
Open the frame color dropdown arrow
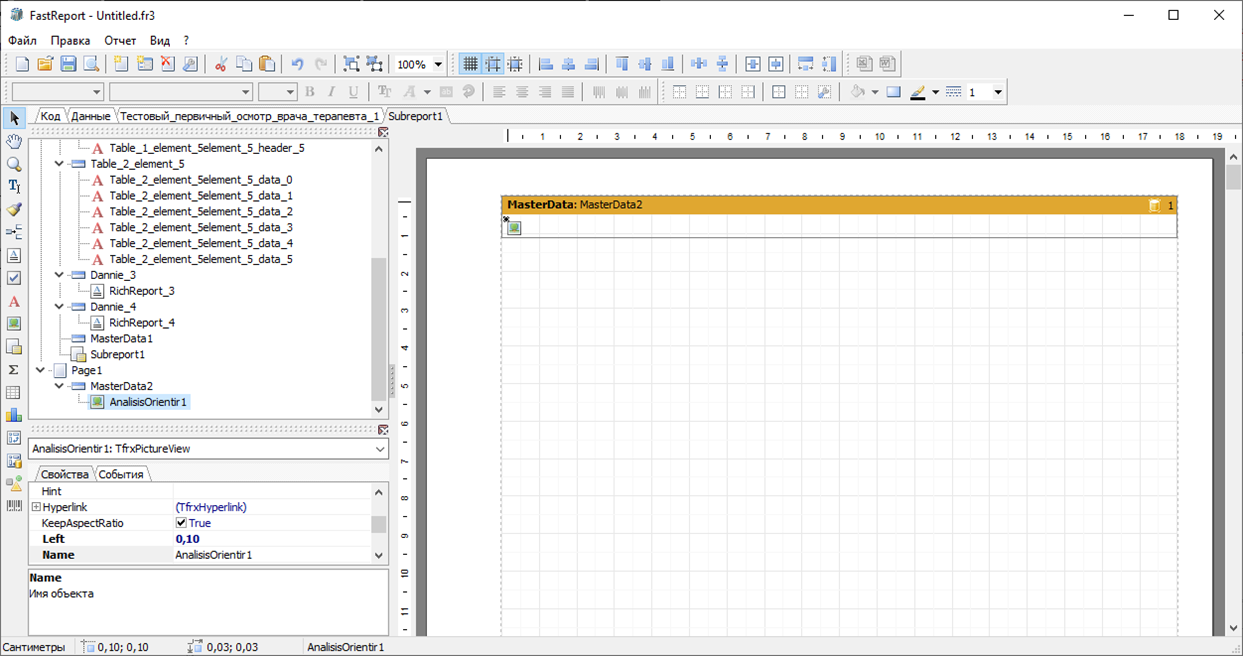tap(935, 92)
